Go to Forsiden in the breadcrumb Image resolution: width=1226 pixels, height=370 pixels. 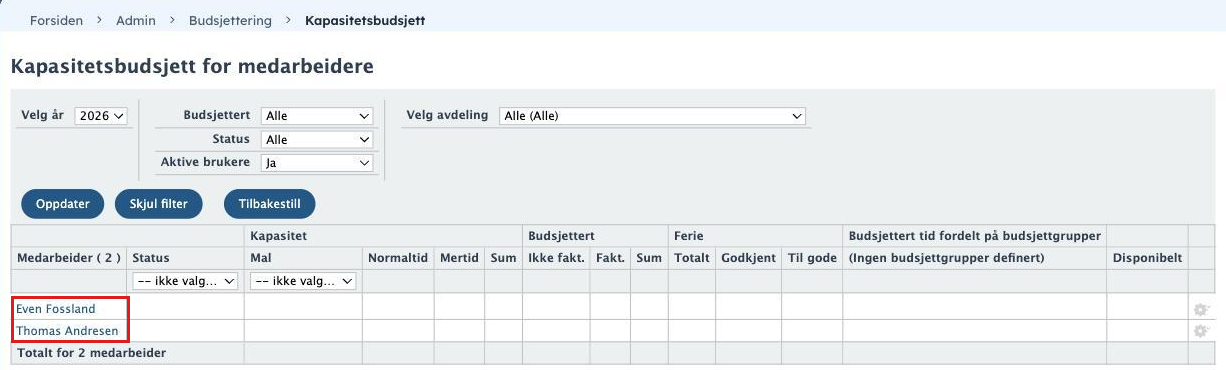coord(56,20)
